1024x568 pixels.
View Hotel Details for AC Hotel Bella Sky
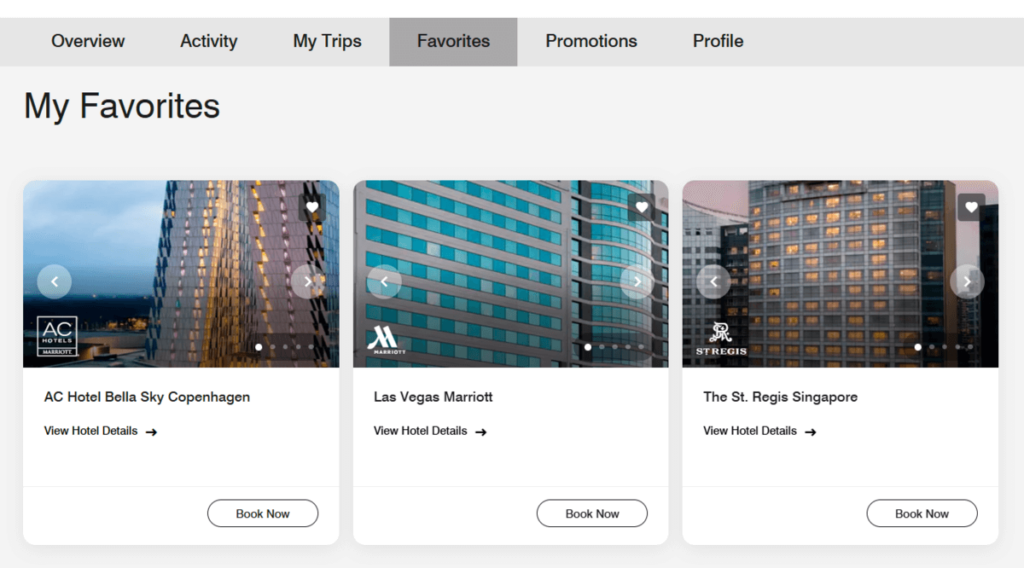(x=101, y=431)
